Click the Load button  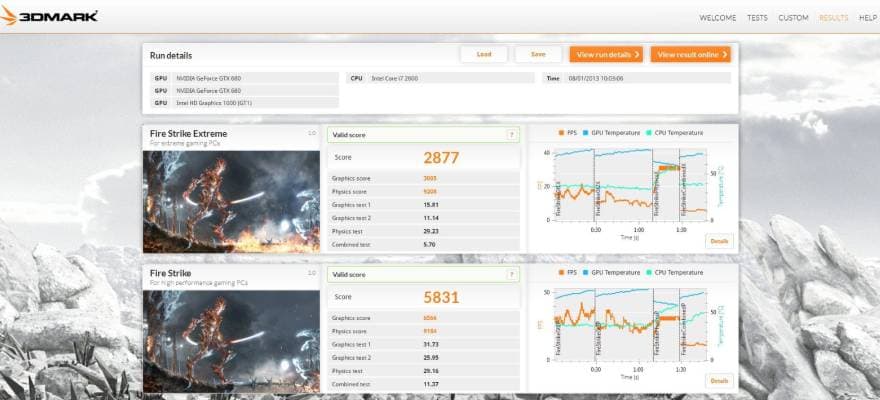click(x=484, y=54)
